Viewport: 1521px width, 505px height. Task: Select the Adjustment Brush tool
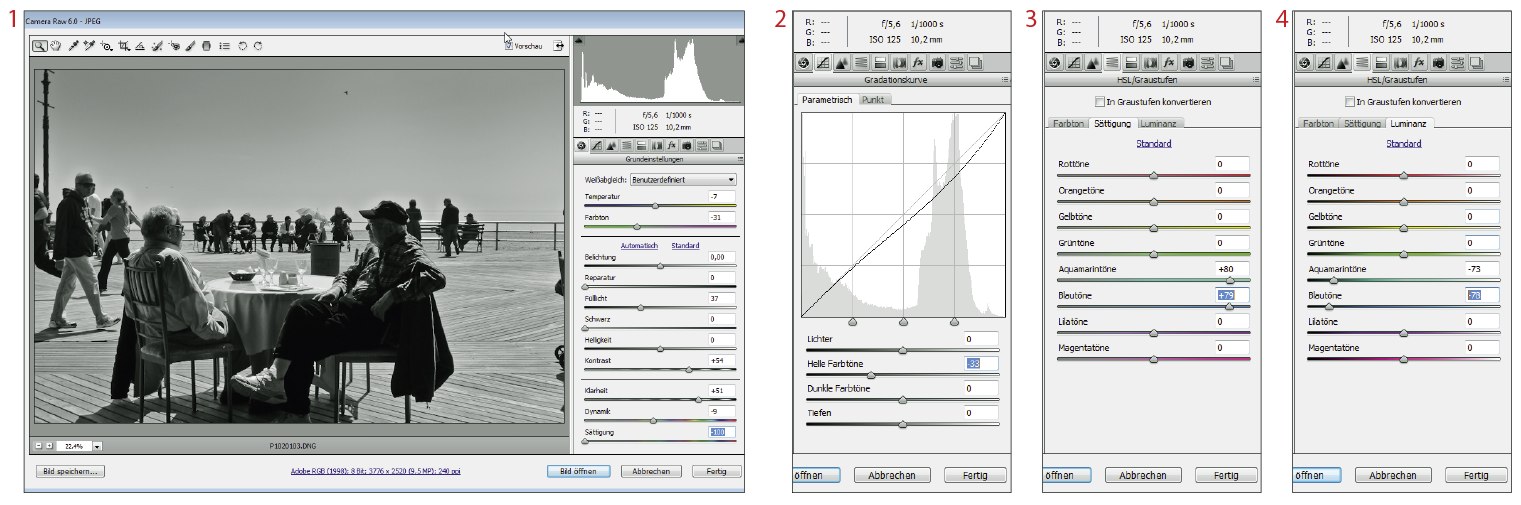(x=189, y=45)
